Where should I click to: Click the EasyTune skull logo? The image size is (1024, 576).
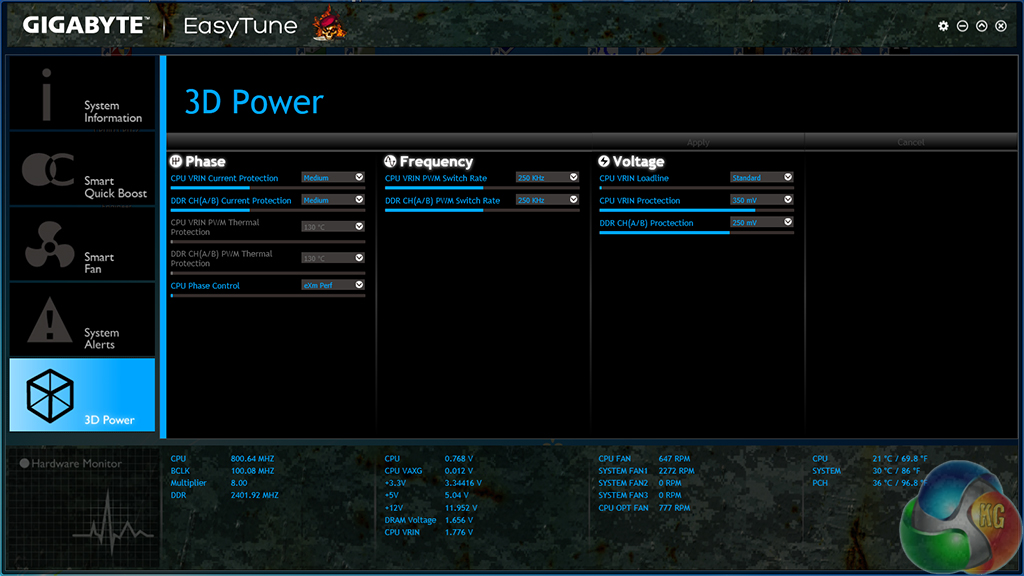tap(328, 24)
